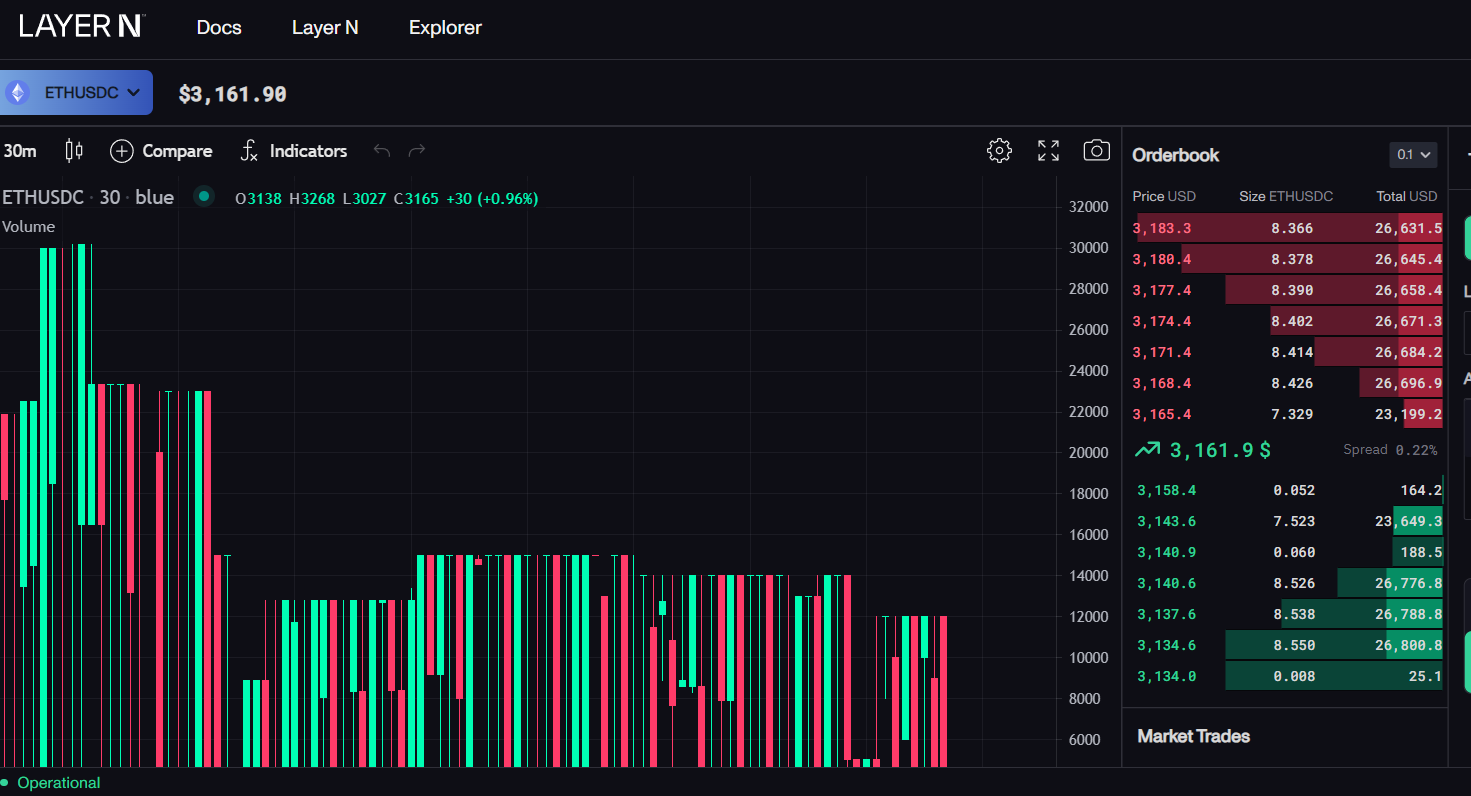Screen dimensions: 1471x796
Task: Open the orderbook 0.1 grouping dropdown
Action: coord(1413,155)
